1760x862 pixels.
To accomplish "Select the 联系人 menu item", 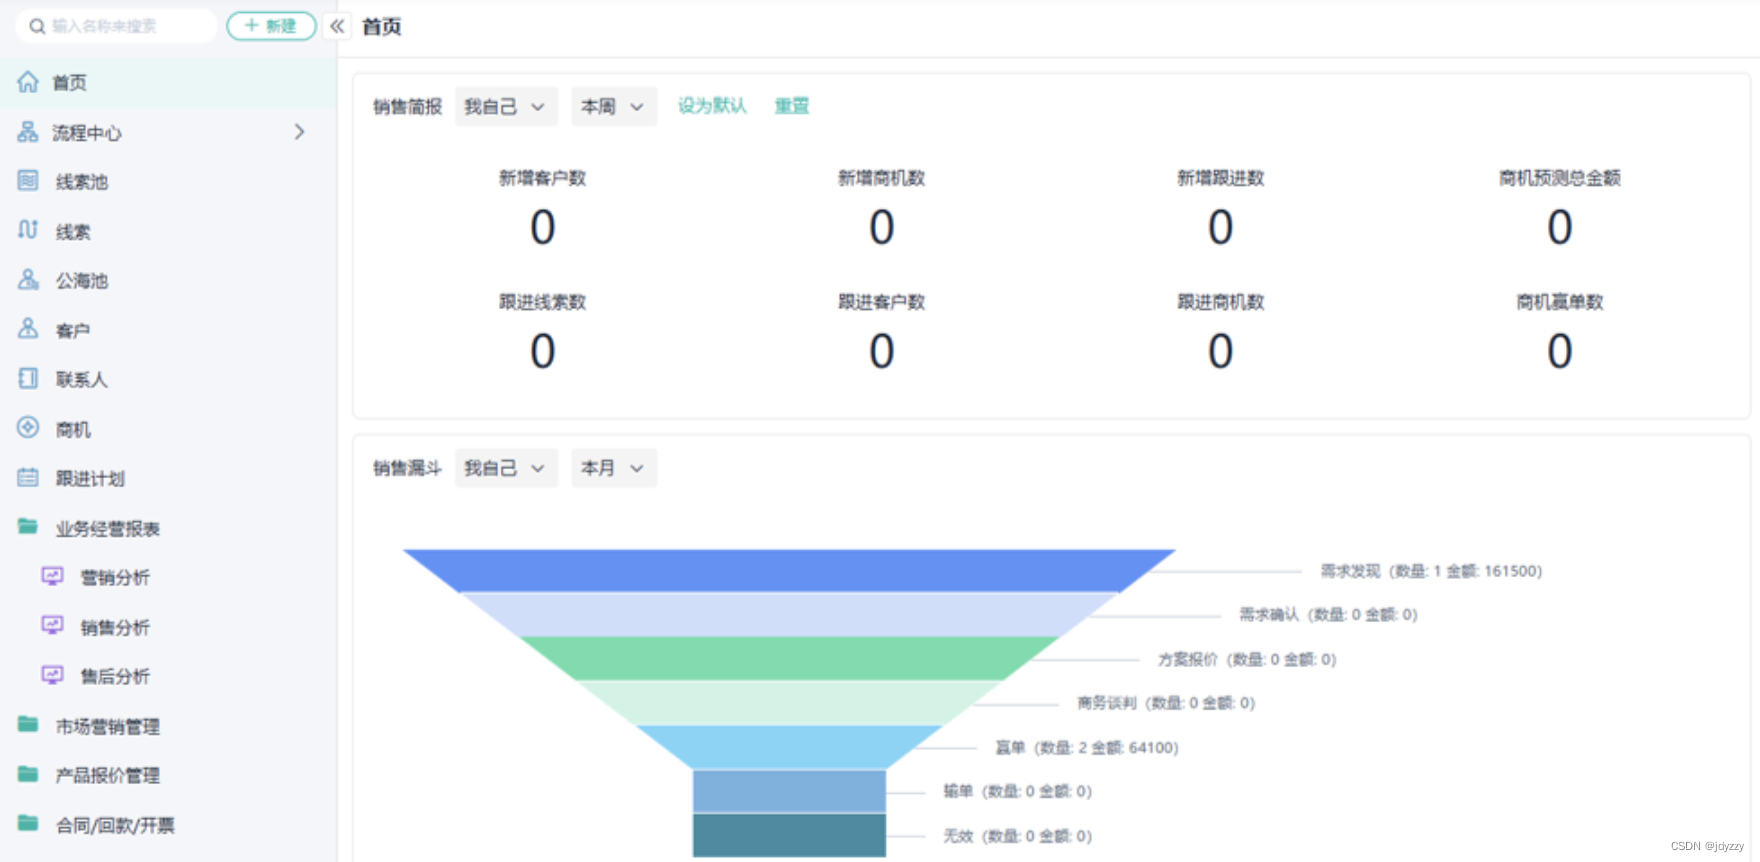I will coord(168,378).
